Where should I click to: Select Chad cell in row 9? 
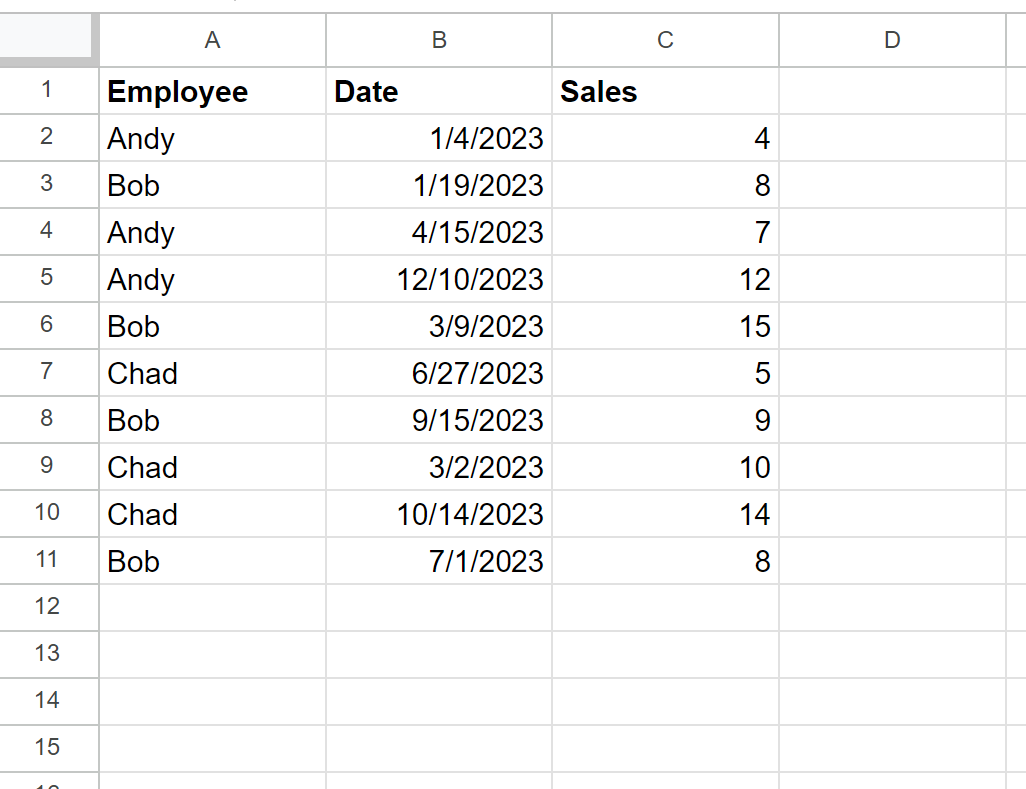click(x=212, y=466)
